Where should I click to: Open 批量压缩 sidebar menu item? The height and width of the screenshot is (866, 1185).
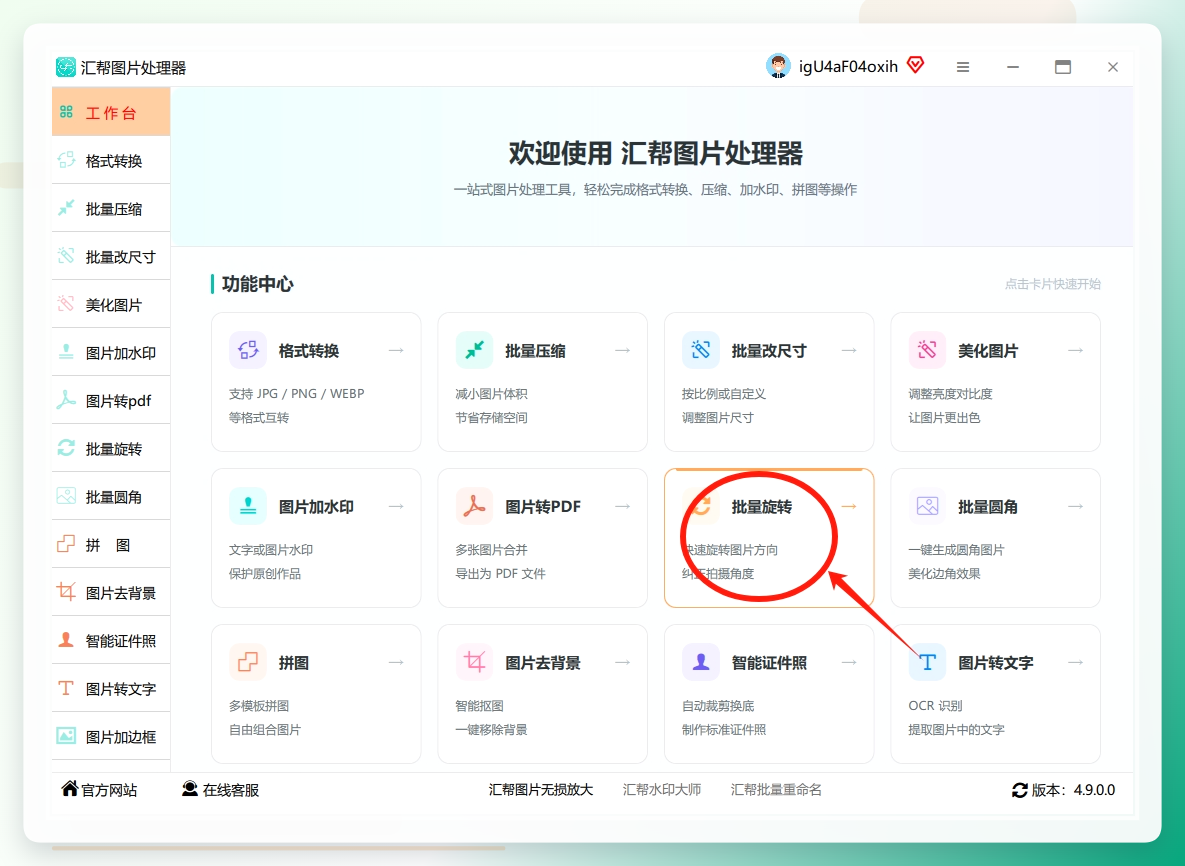click(111, 208)
